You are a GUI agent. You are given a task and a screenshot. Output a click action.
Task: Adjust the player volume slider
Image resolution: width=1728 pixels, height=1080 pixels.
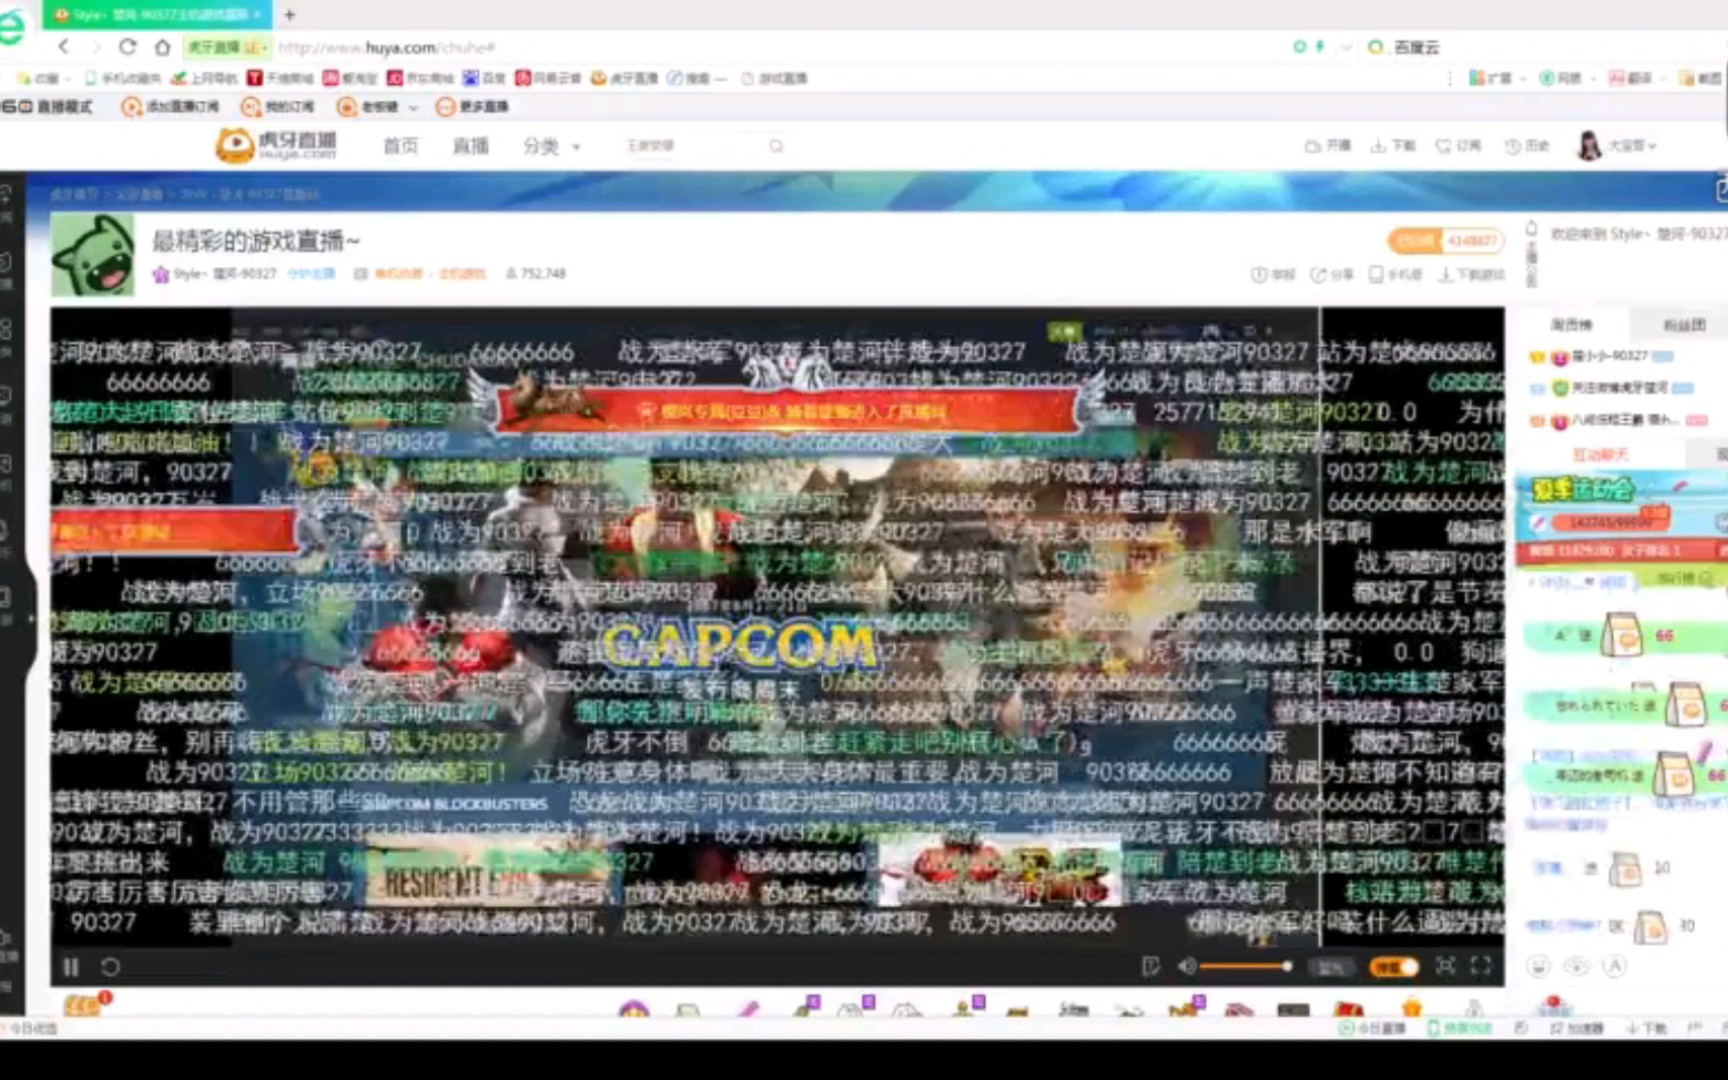(x=1246, y=966)
